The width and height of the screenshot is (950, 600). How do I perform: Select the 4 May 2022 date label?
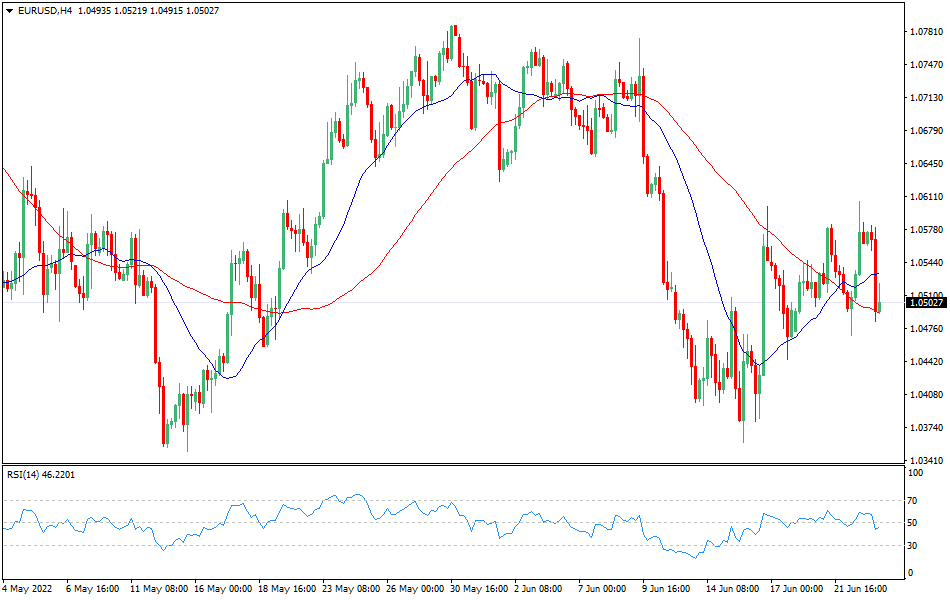pos(28,588)
